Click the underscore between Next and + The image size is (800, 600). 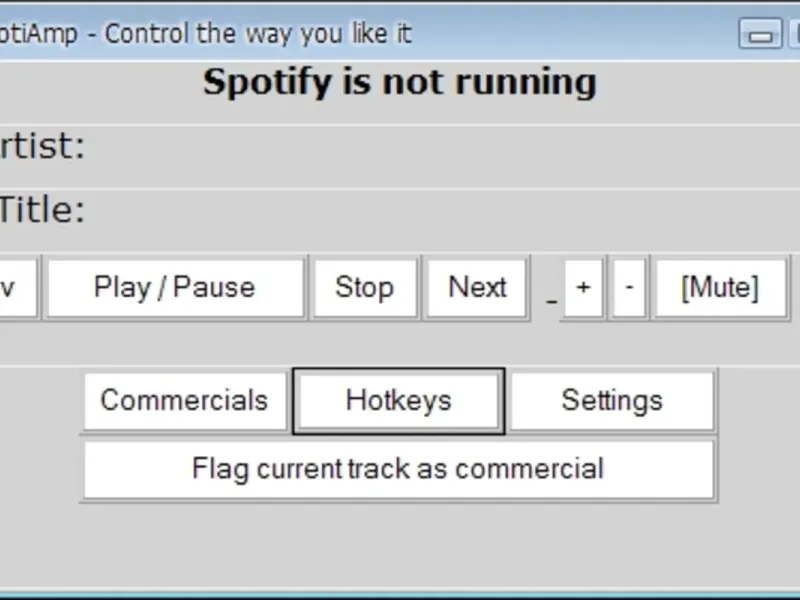coord(551,298)
